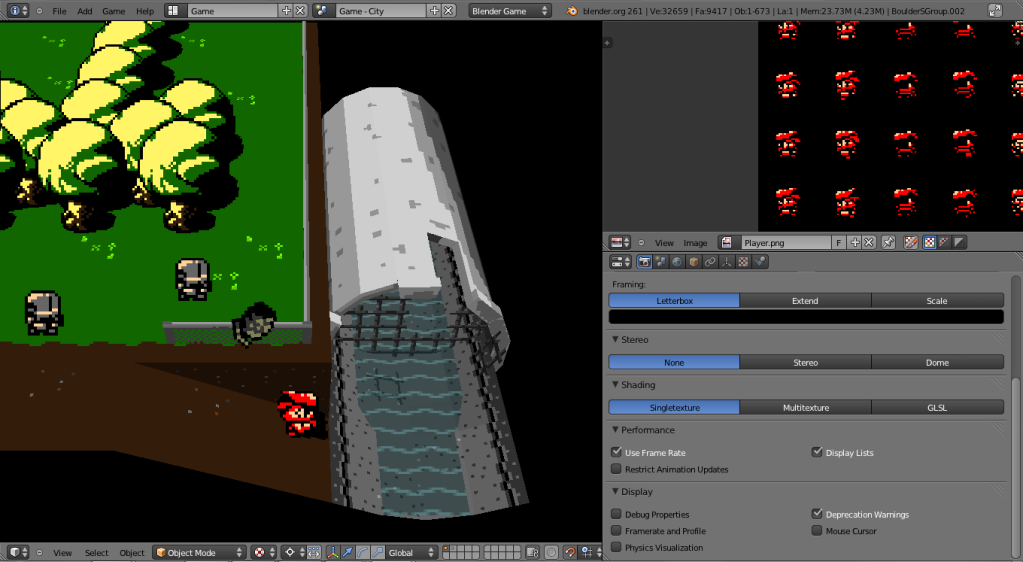This screenshot has width=1023, height=562.
Task: Toggle snap during transform magnet icon
Action: click(570, 553)
